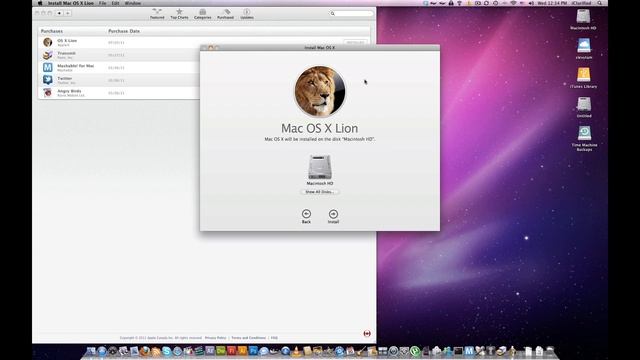Viewport: 640px width, 360px height.
Task: Open Top Charts in the App Store toolbar
Action: tap(179, 14)
